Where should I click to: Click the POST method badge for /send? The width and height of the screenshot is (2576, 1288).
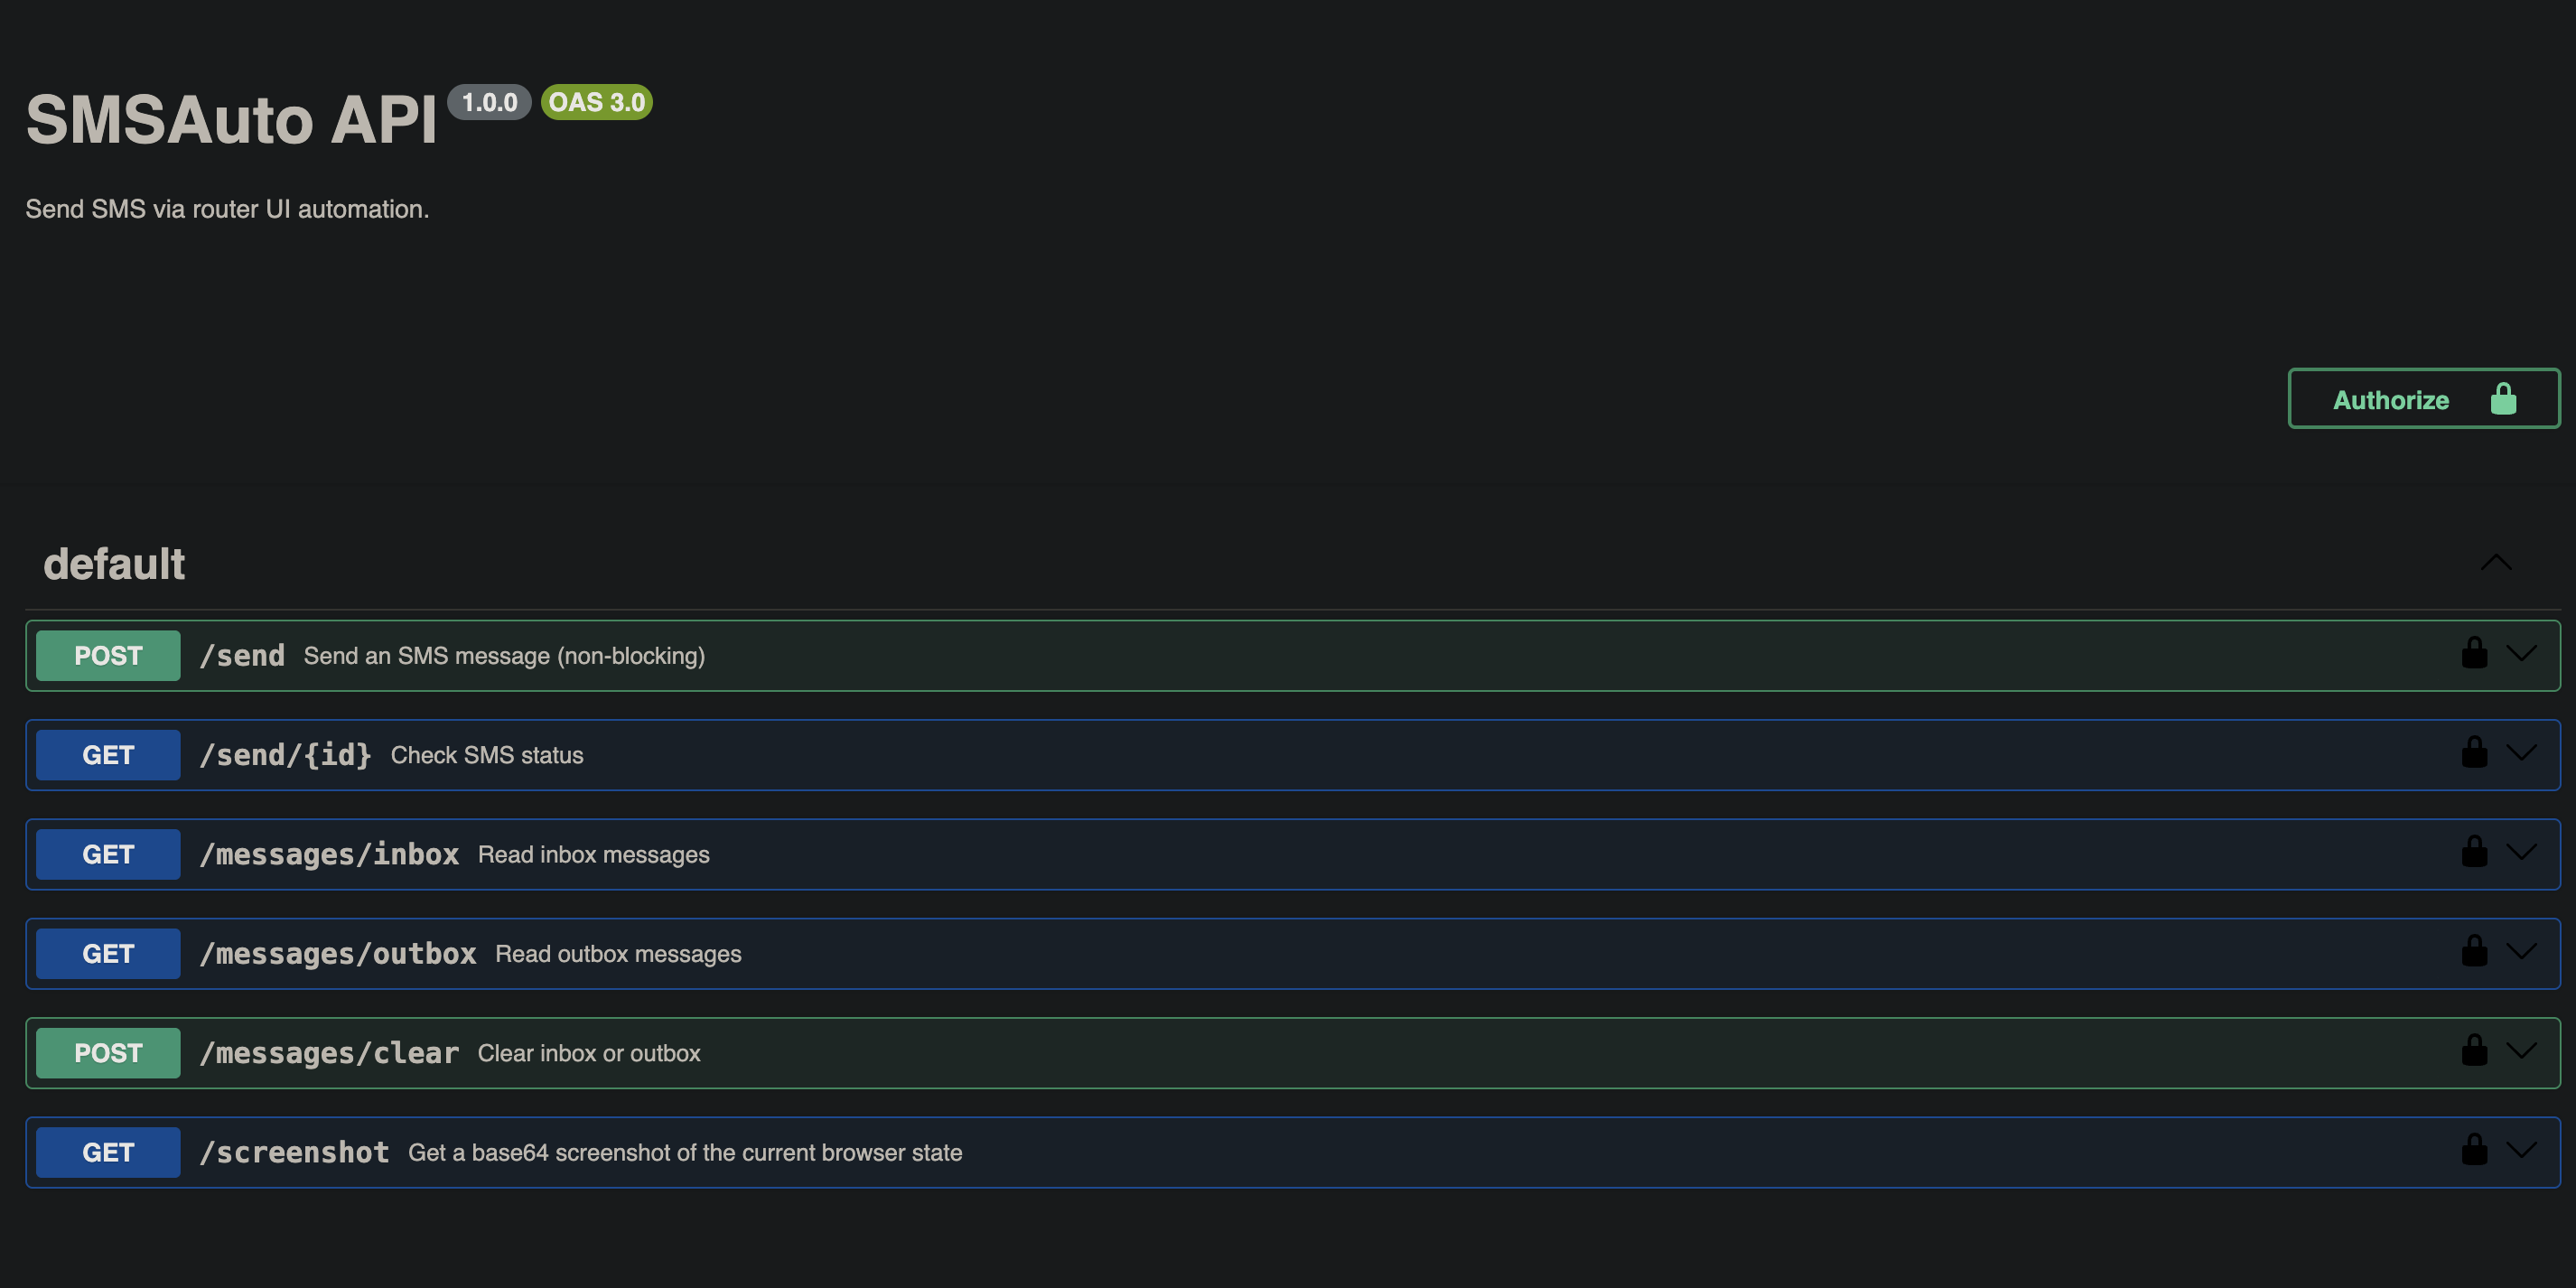108,656
